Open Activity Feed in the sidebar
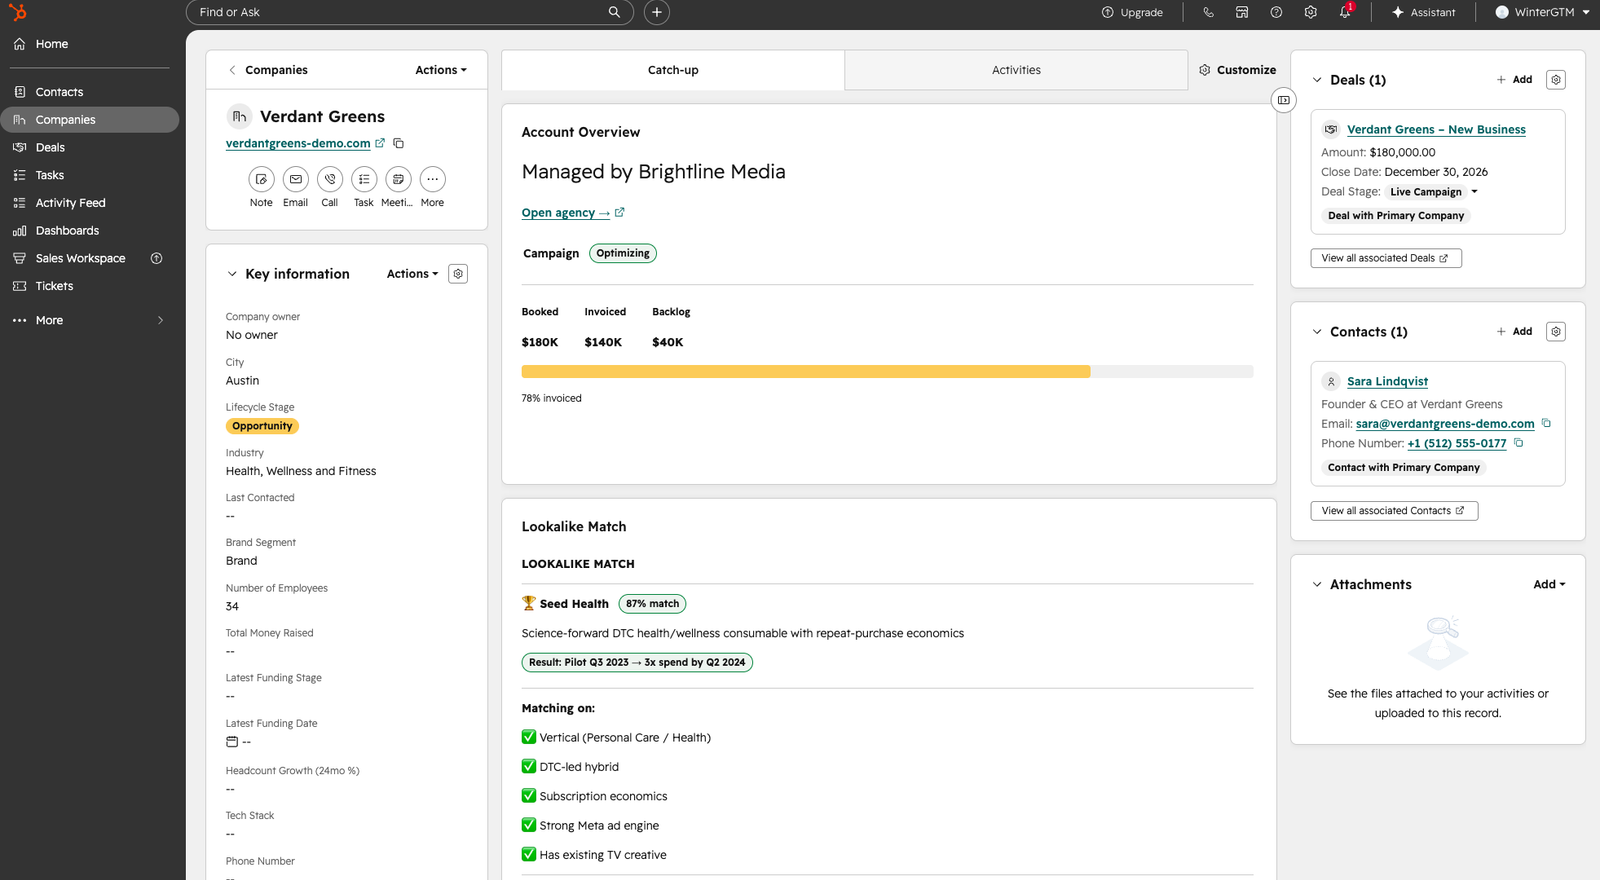The width and height of the screenshot is (1600, 880). pos(90,203)
